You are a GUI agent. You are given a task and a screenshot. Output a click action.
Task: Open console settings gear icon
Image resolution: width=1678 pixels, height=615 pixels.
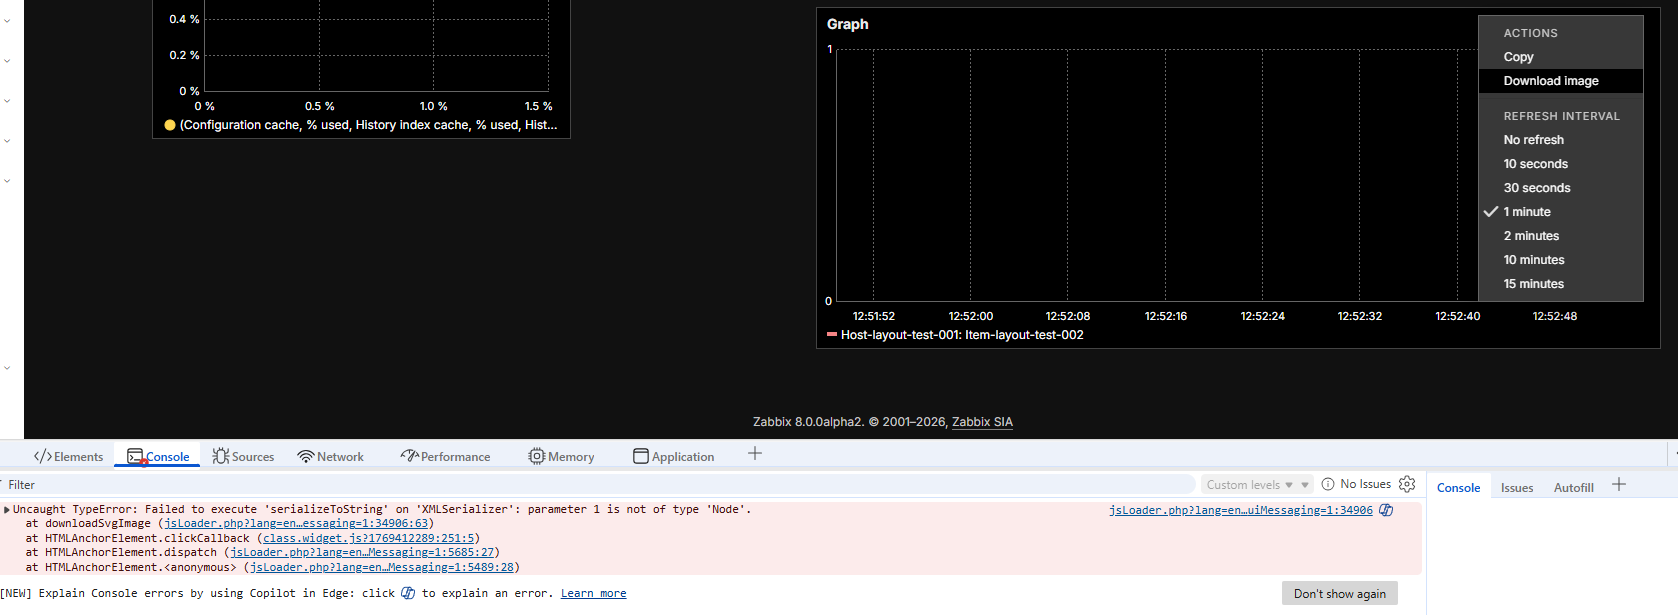tap(1407, 484)
